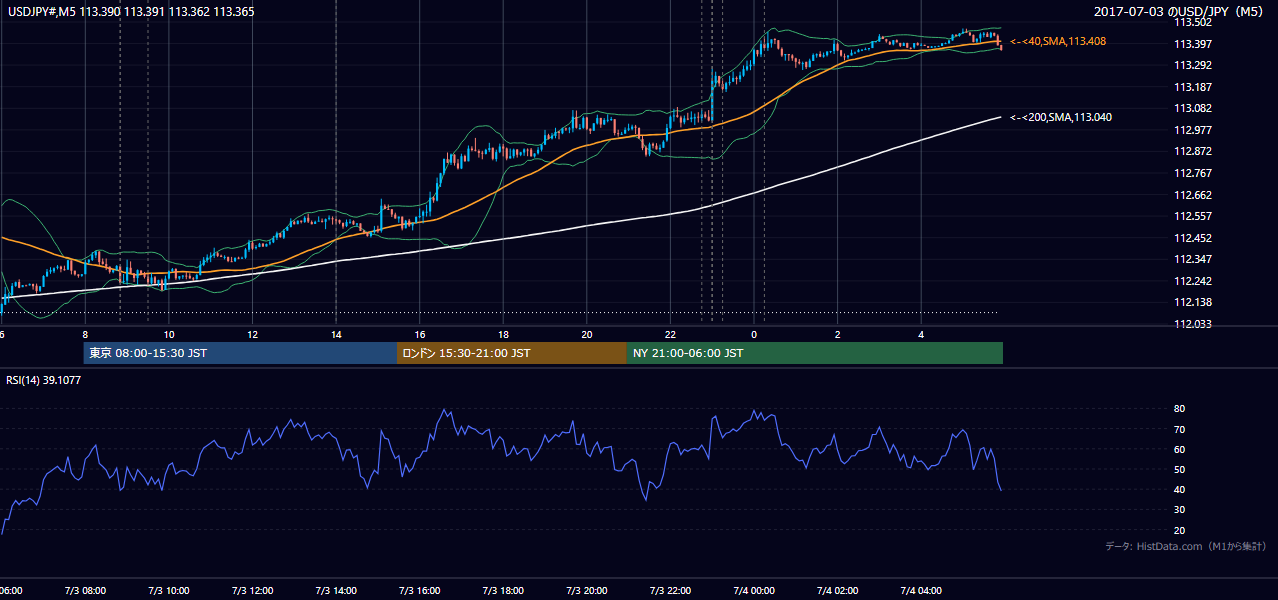Click RSI scale value 30
This screenshot has height=600, width=1278.
(1179, 509)
